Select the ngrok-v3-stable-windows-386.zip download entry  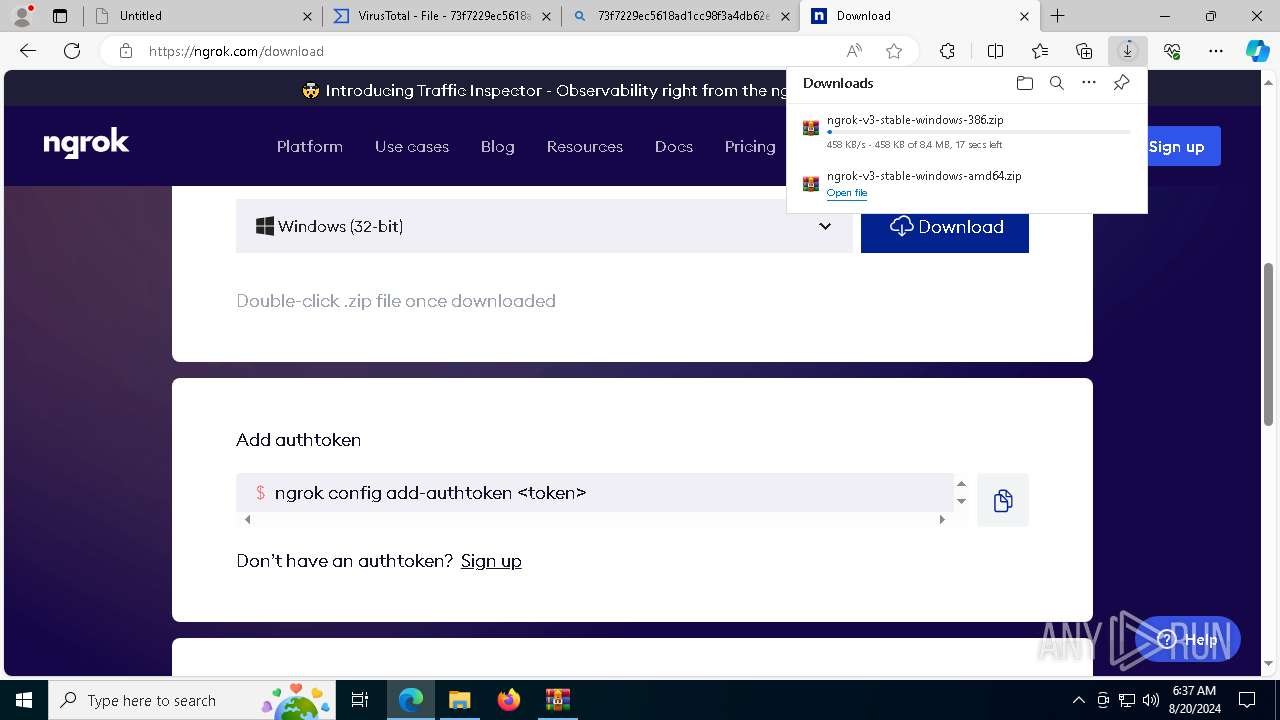coord(967,131)
